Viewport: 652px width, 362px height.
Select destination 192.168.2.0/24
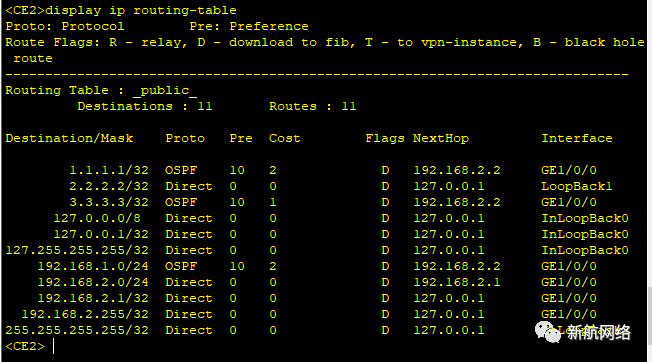(x=93, y=282)
